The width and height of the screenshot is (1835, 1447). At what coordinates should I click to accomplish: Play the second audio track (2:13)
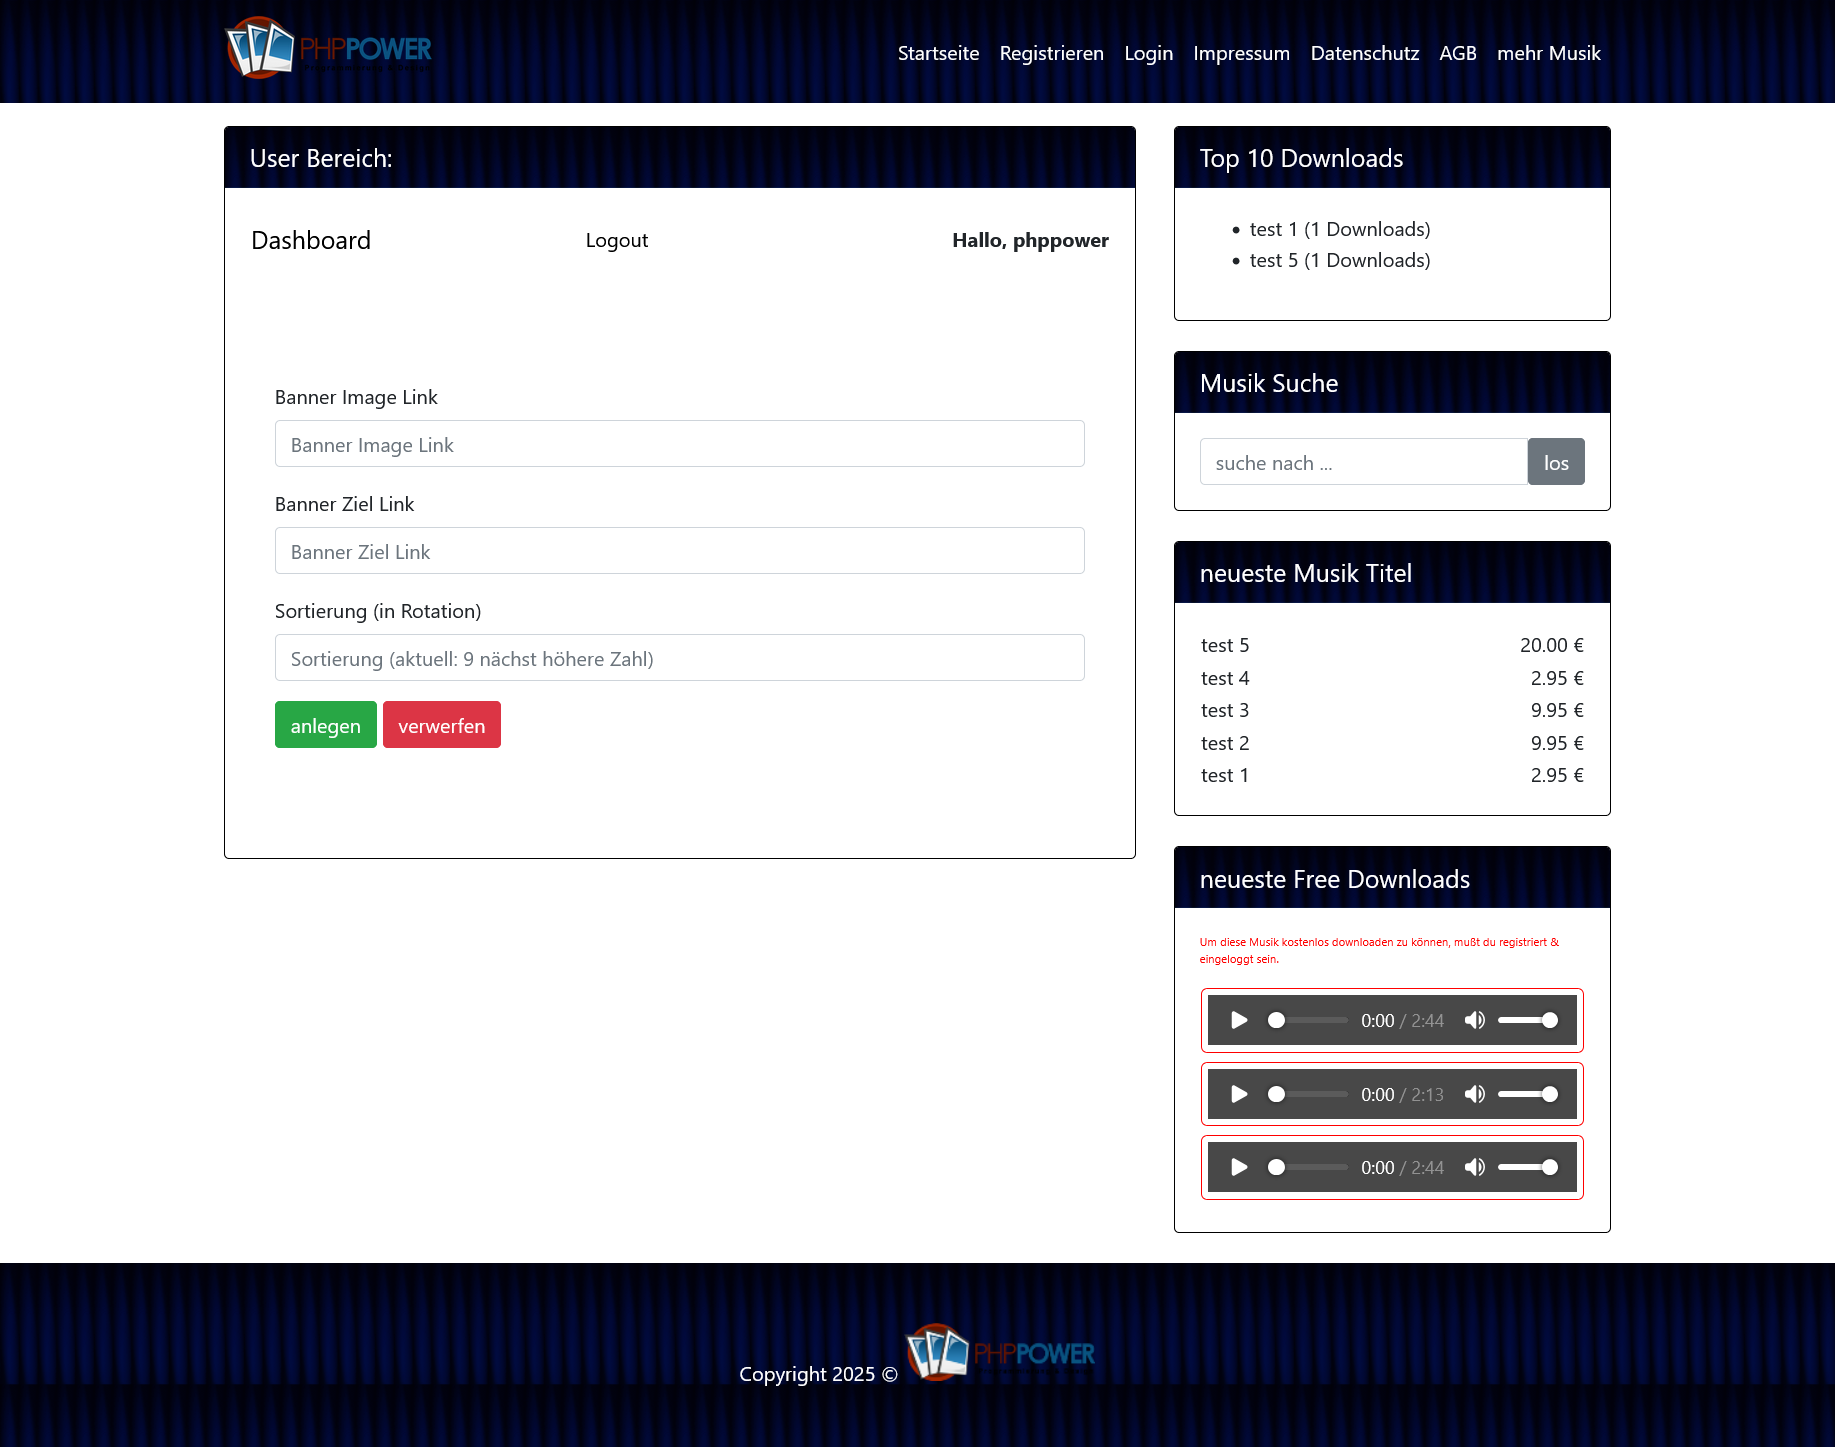[x=1239, y=1094]
